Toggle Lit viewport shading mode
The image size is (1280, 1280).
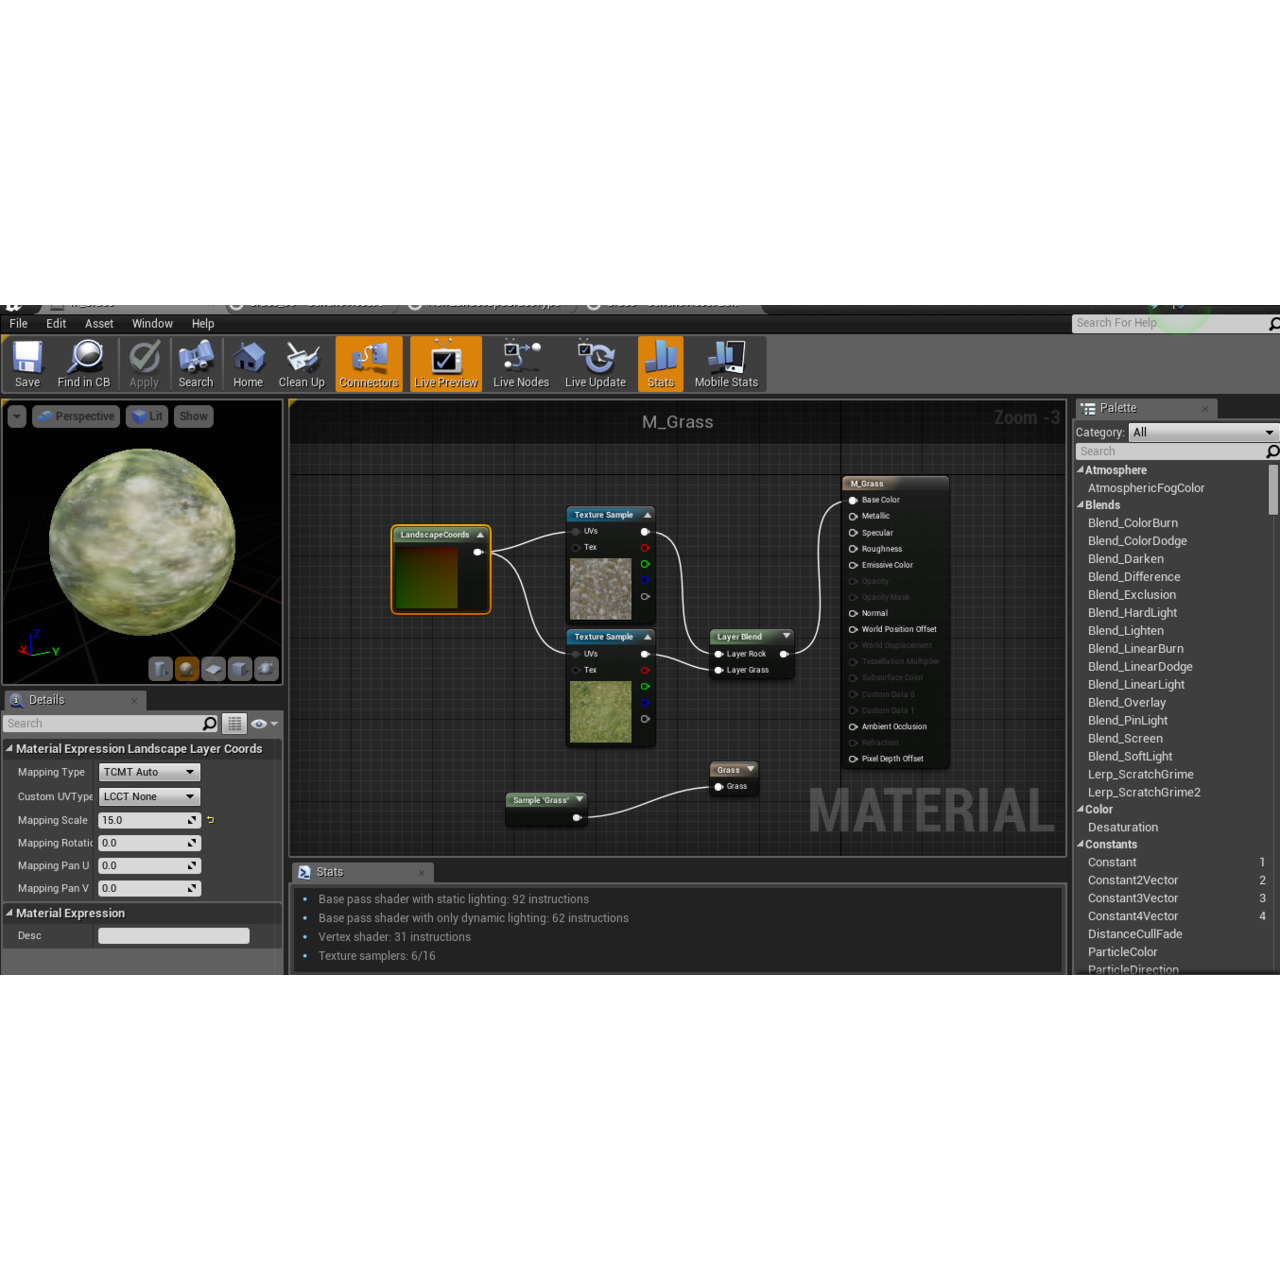(x=147, y=416)
